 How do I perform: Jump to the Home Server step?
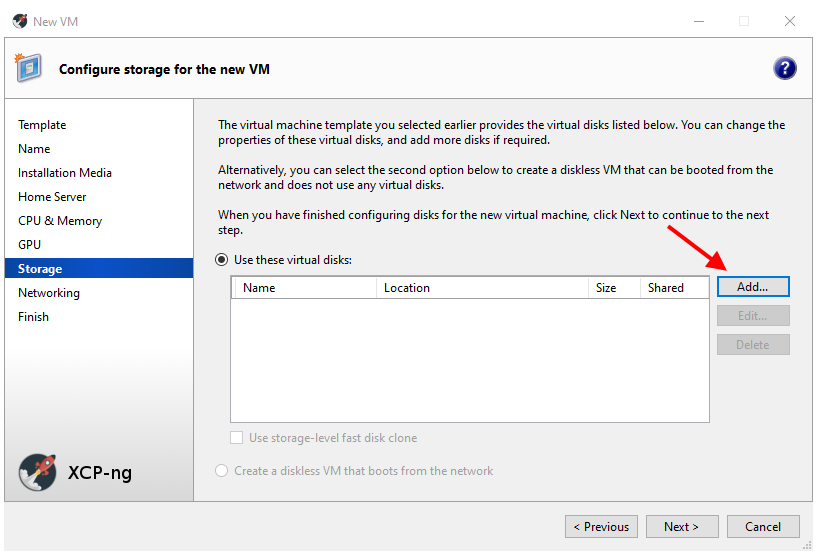point(52,197)
